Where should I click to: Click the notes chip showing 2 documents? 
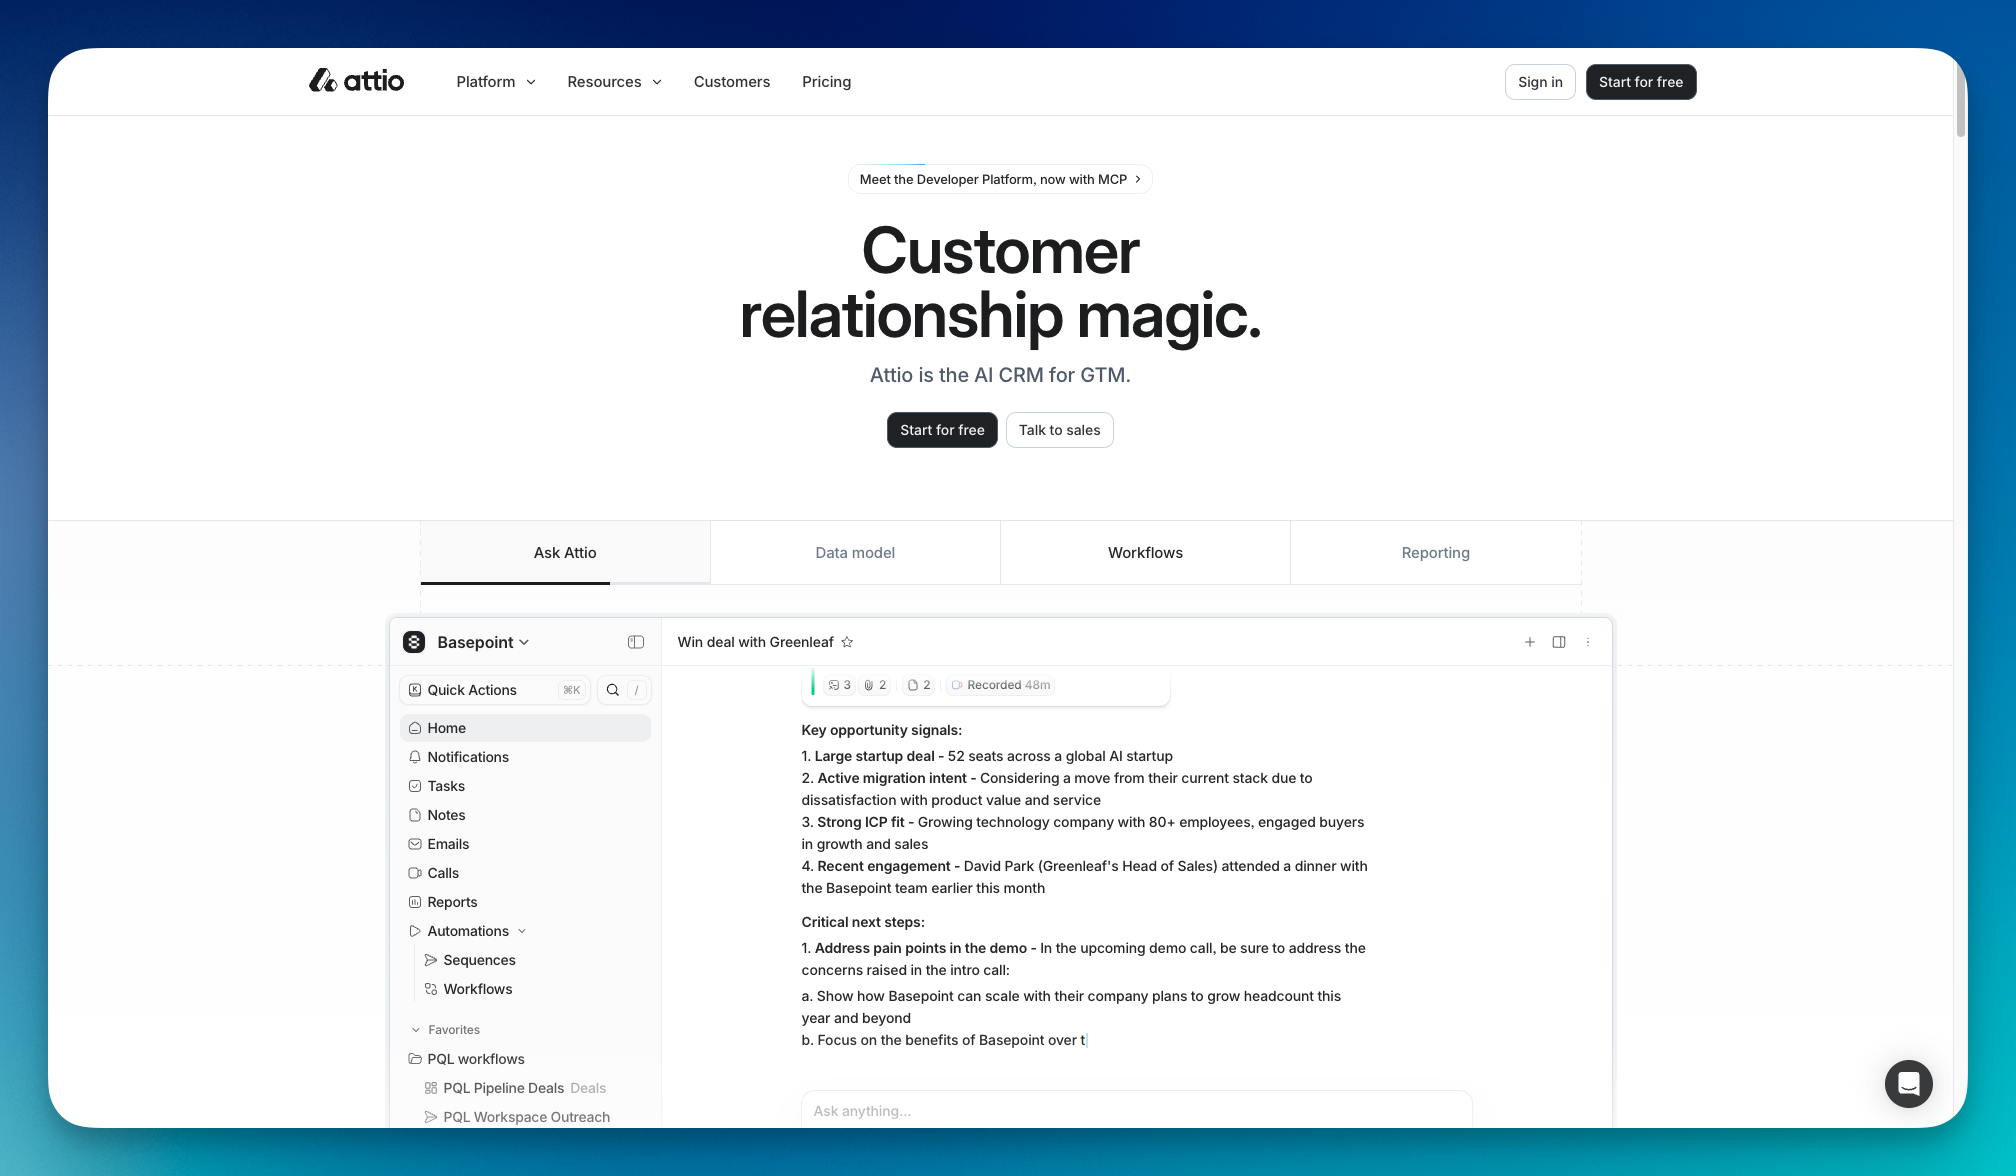tap(919, 685)
